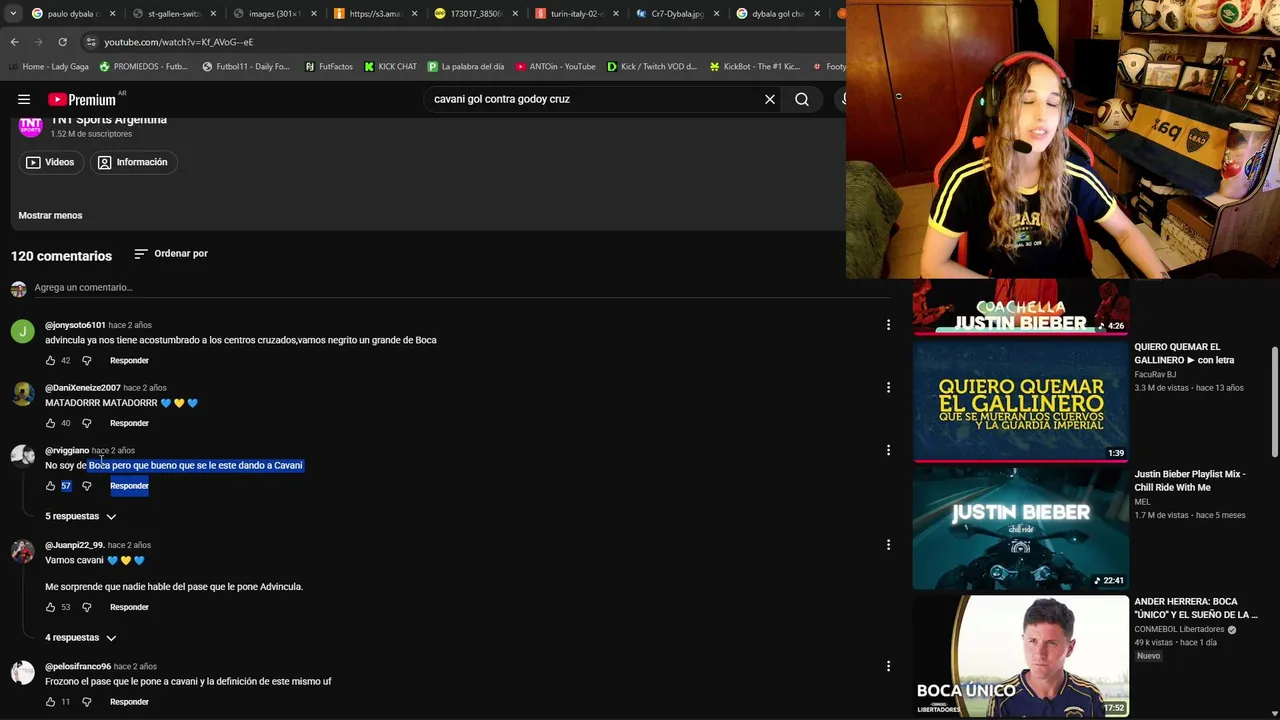Viewport: 1280px width, 720px height.
Task: Dislike the @jonysoto6101 comment
Action: pyautogui.click(x=86, y=360)
